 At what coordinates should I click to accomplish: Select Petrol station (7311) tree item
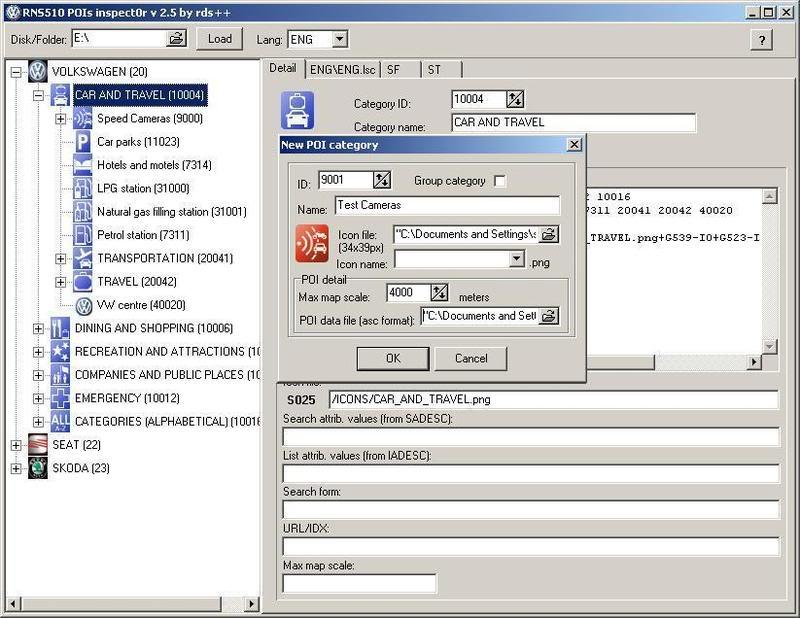pos(143,235)
